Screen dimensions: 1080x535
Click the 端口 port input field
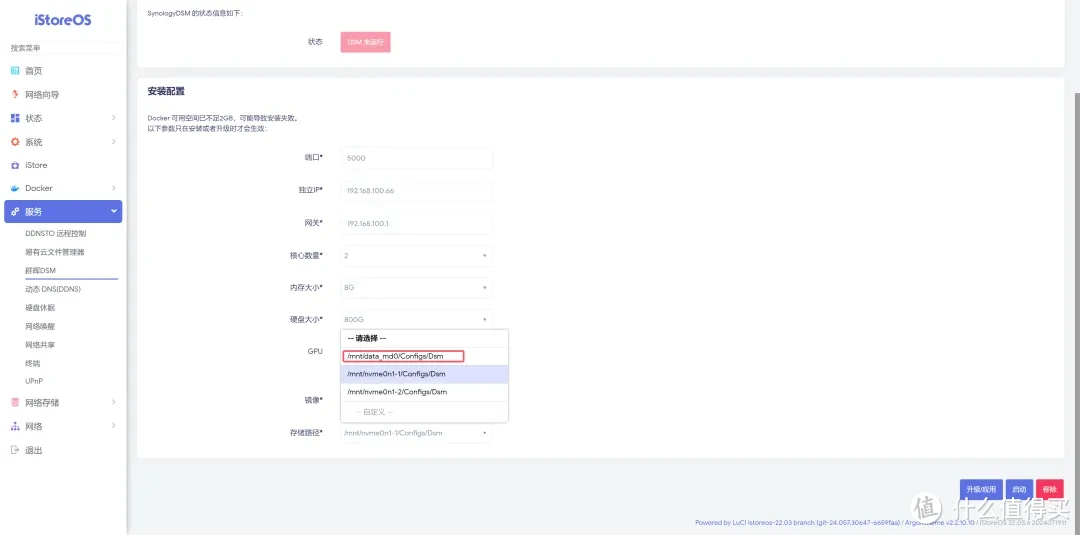click(x=416, y=159)
